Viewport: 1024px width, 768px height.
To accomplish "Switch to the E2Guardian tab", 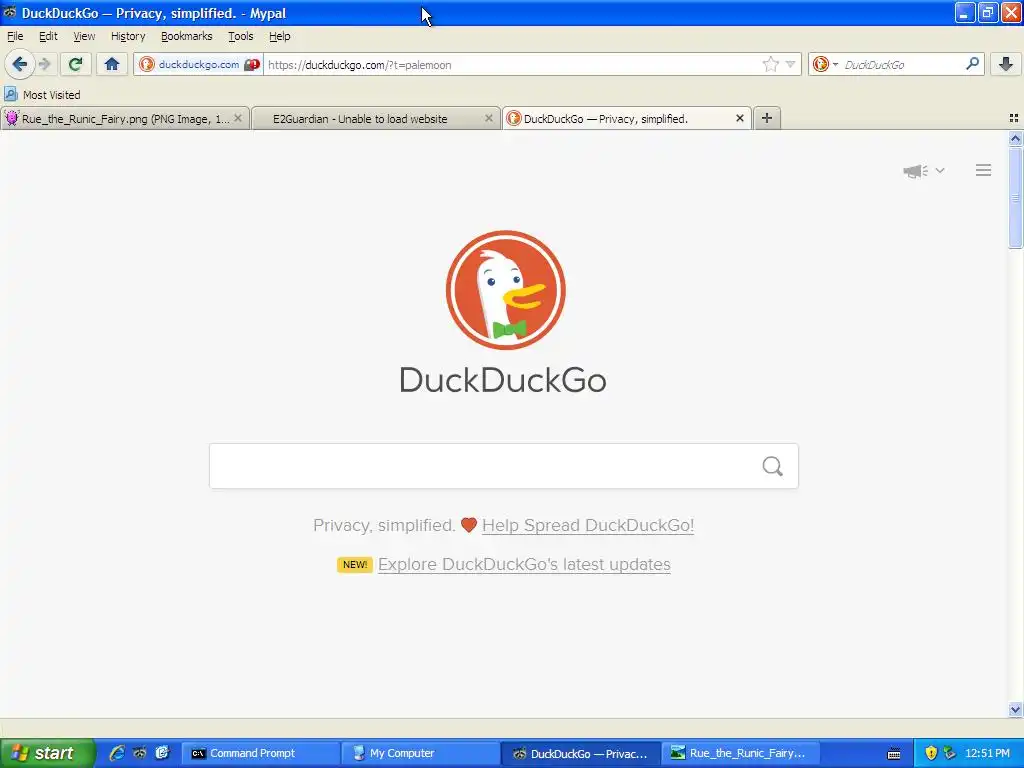I will [360, 119].
